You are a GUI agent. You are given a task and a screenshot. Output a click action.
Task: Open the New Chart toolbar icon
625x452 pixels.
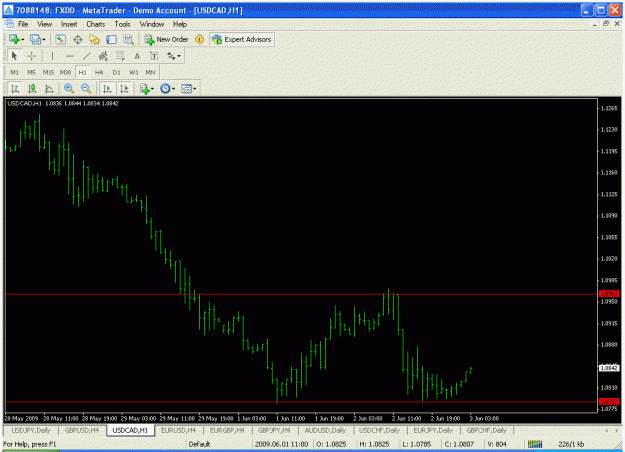(14, 39)
